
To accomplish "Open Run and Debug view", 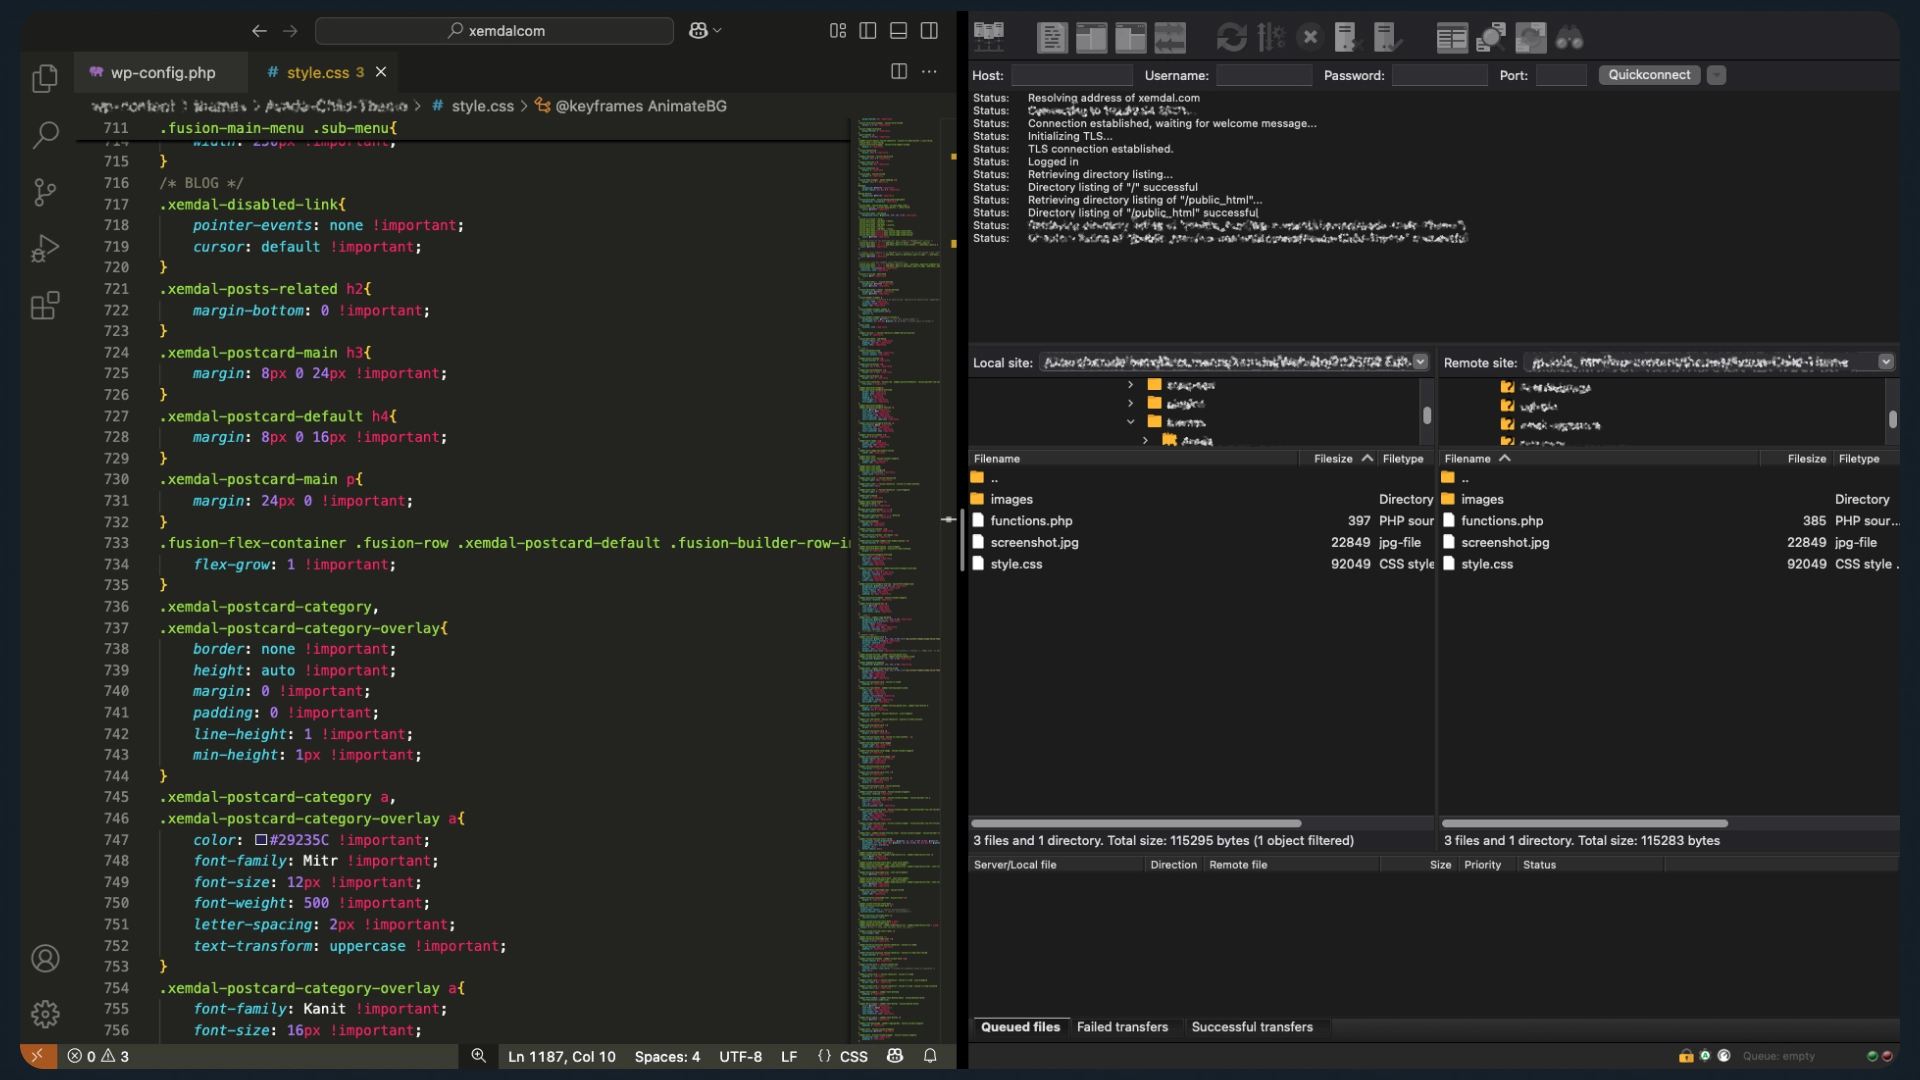I will point(45,248).
